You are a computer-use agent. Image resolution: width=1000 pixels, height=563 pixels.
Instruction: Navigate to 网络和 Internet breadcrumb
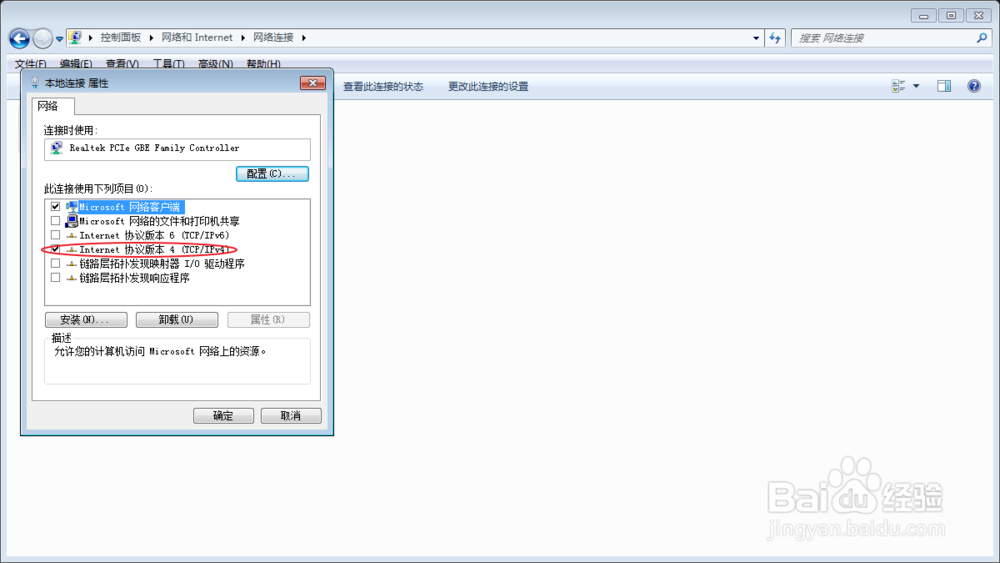pyautogui.click(x=197, y=38)
